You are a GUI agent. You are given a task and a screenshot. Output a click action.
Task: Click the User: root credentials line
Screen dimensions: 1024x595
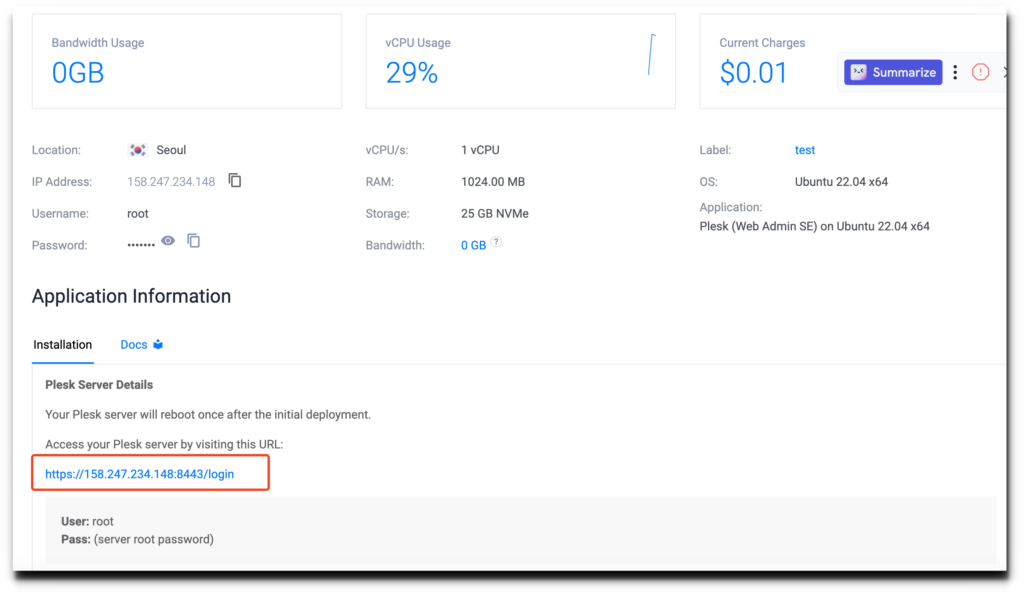coord(88,521)
